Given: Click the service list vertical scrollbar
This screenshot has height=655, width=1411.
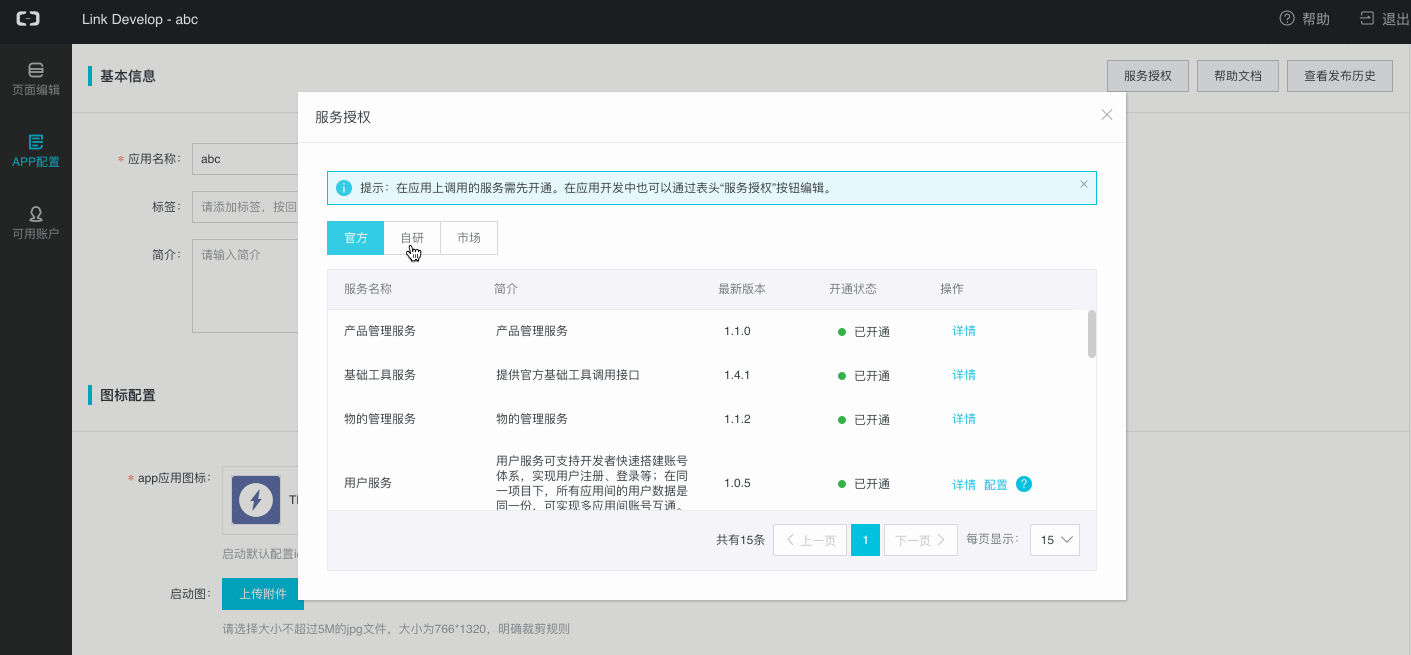Looking at the screenshot, I should (x=1092, y=333).
